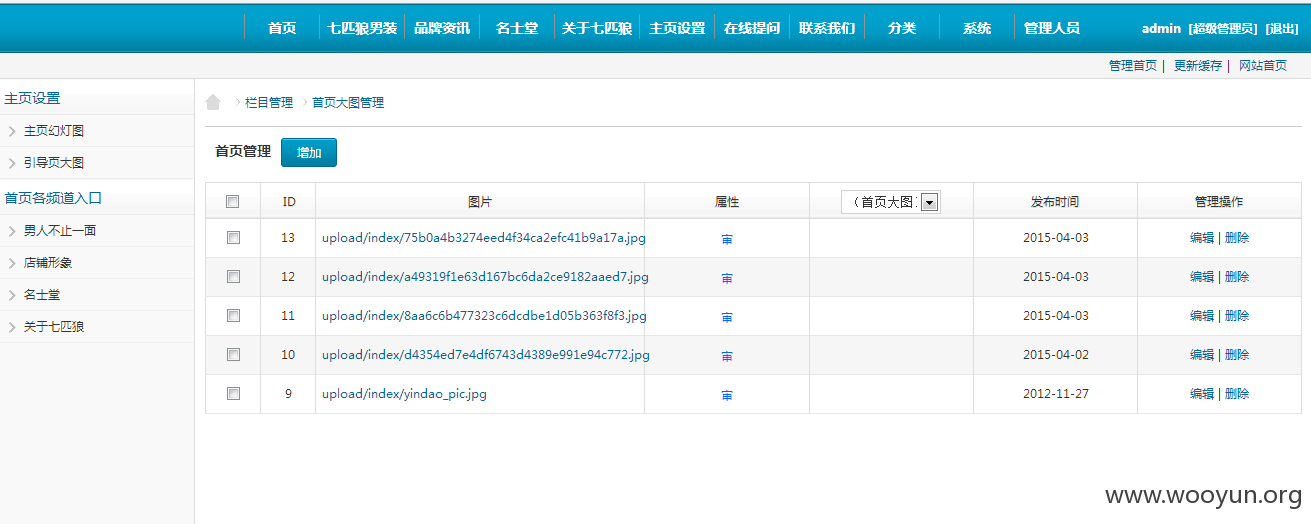Check the checkbox for row ID 9

pyautogui.click(x=233, y=393)
